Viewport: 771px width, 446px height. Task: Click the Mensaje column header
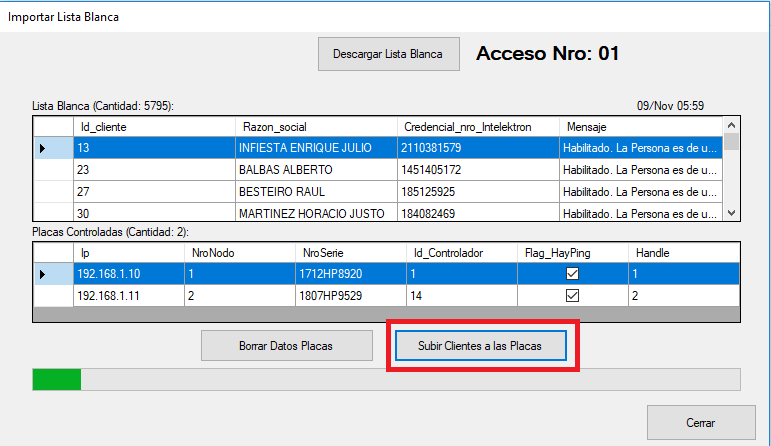640,127
